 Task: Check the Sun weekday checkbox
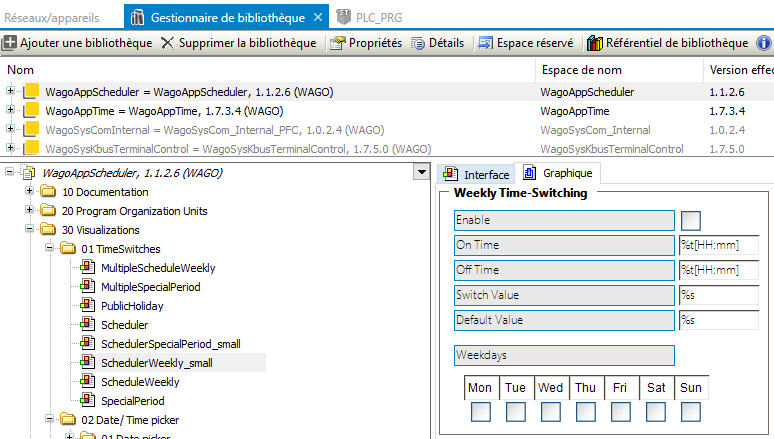(x=690, y=411)
